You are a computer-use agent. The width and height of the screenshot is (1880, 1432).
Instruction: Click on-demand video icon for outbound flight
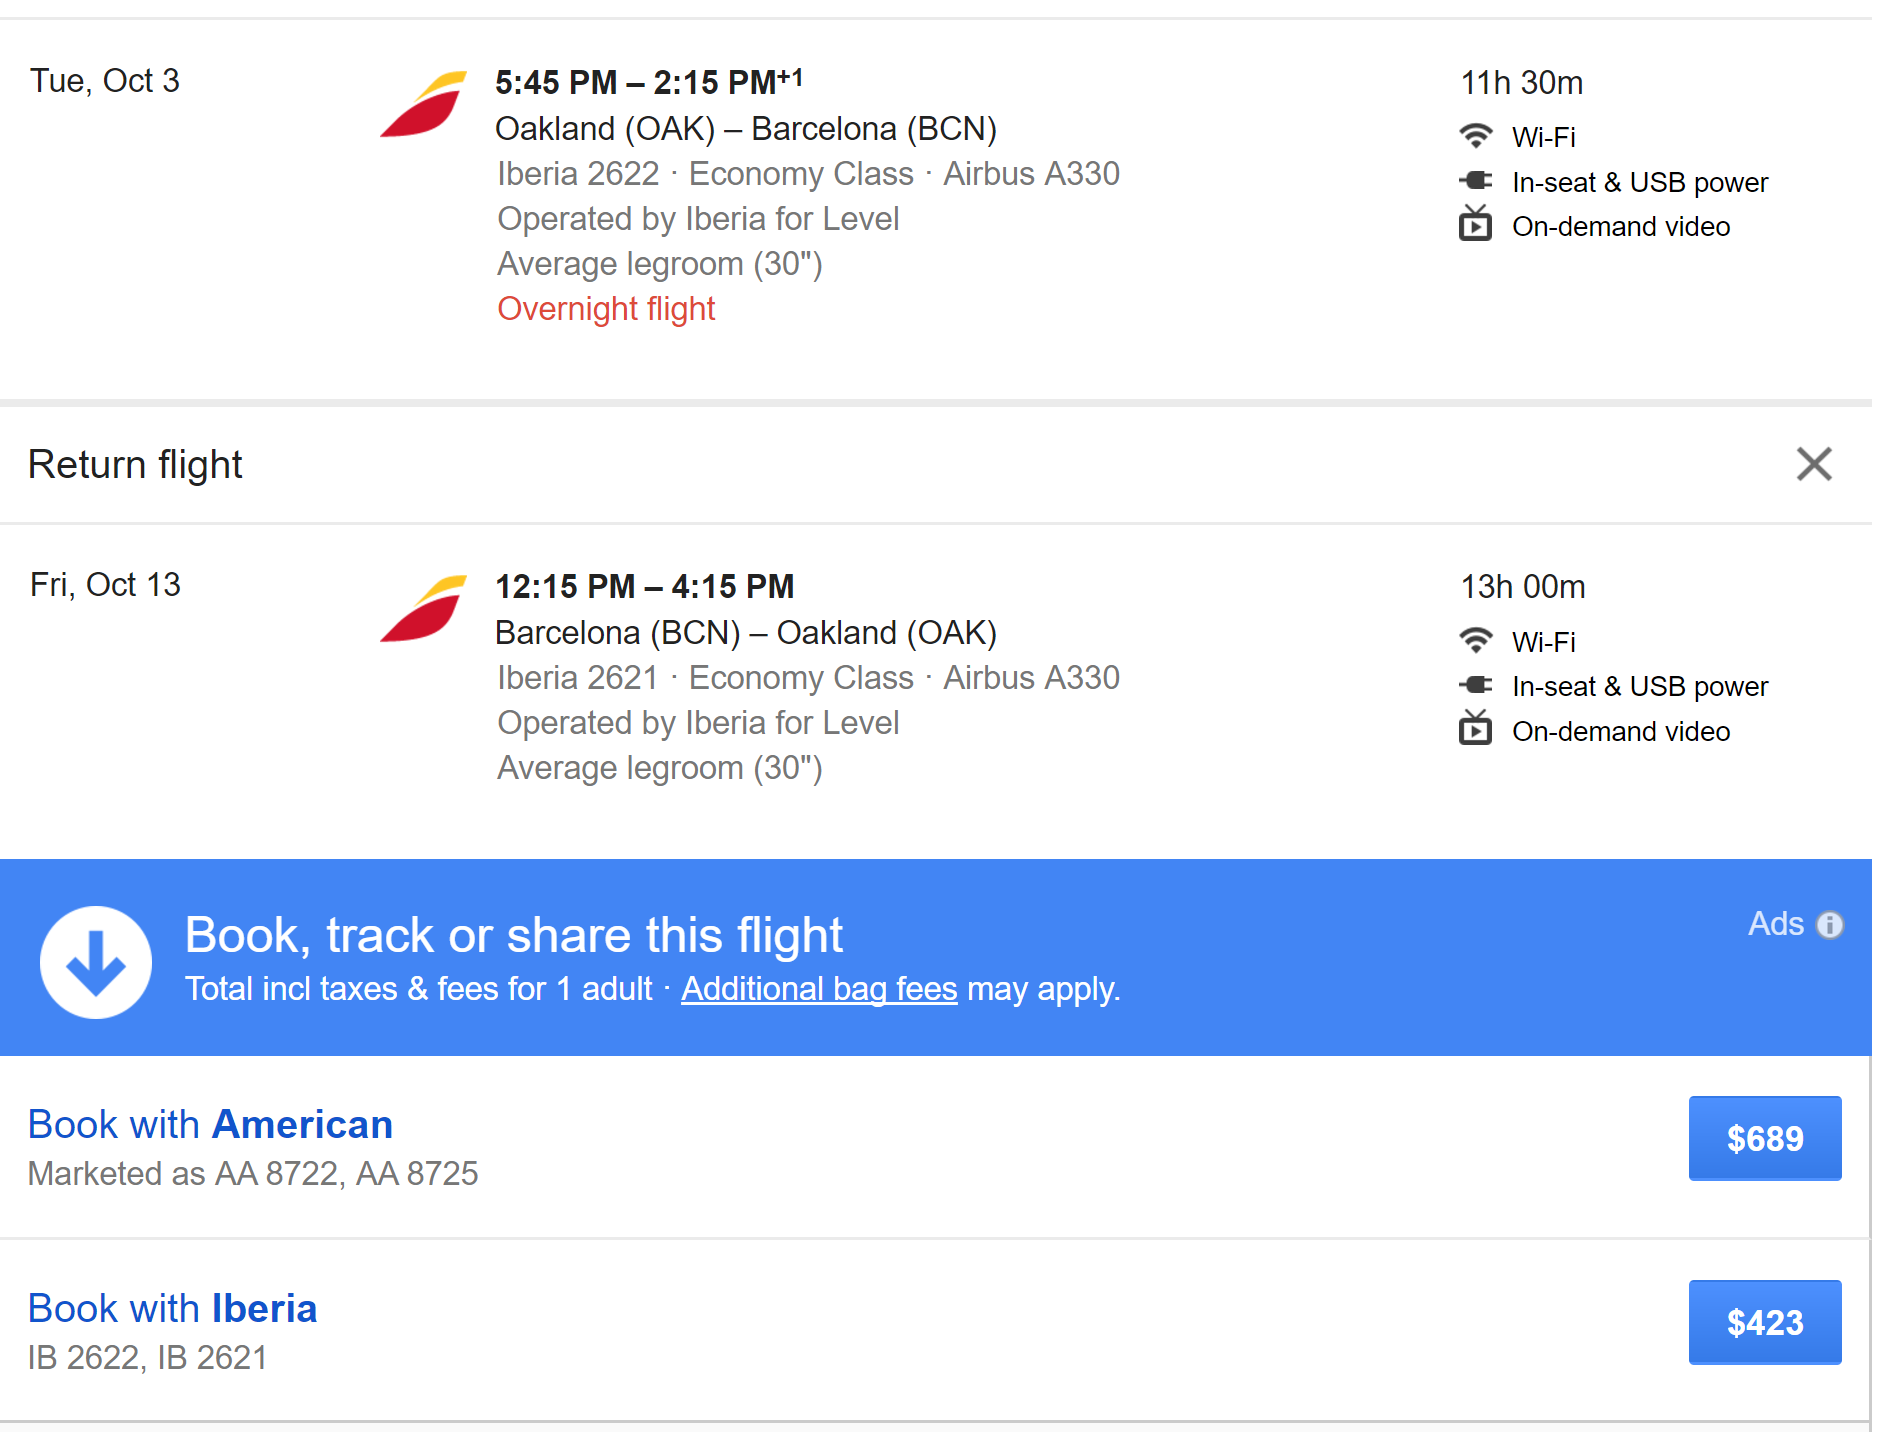pyautogui.click(x=1475, y=224)
